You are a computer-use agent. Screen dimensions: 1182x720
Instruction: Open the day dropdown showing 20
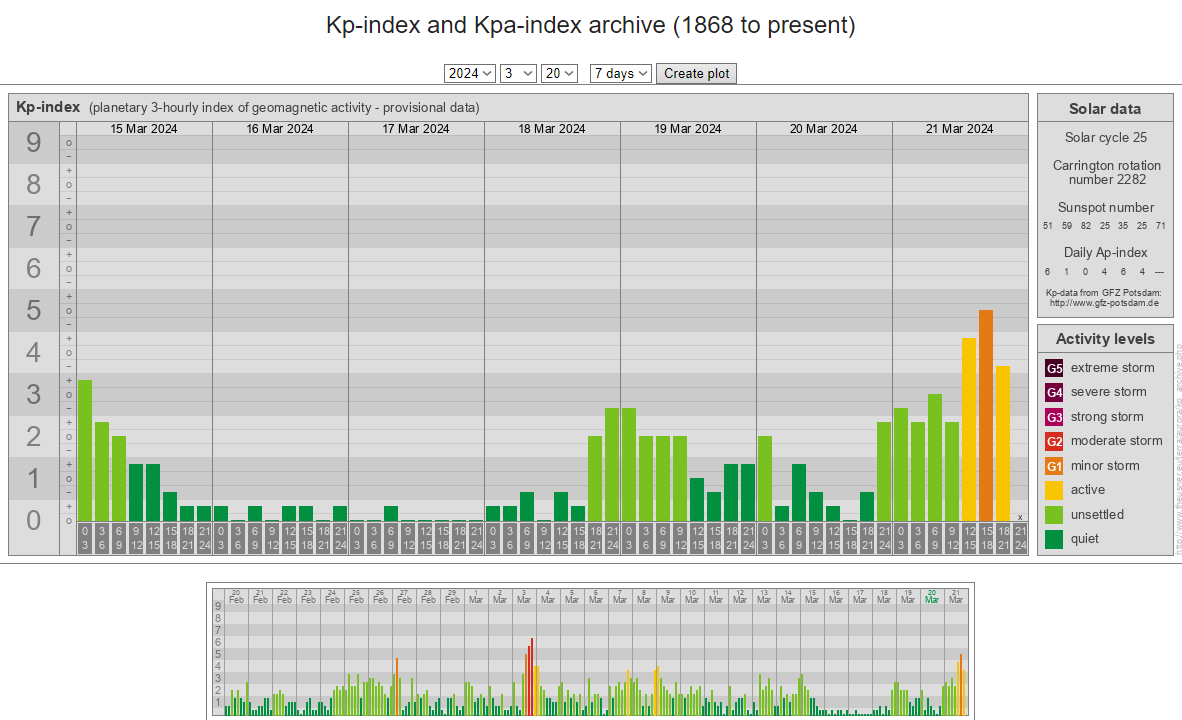(x=559, y=73)
